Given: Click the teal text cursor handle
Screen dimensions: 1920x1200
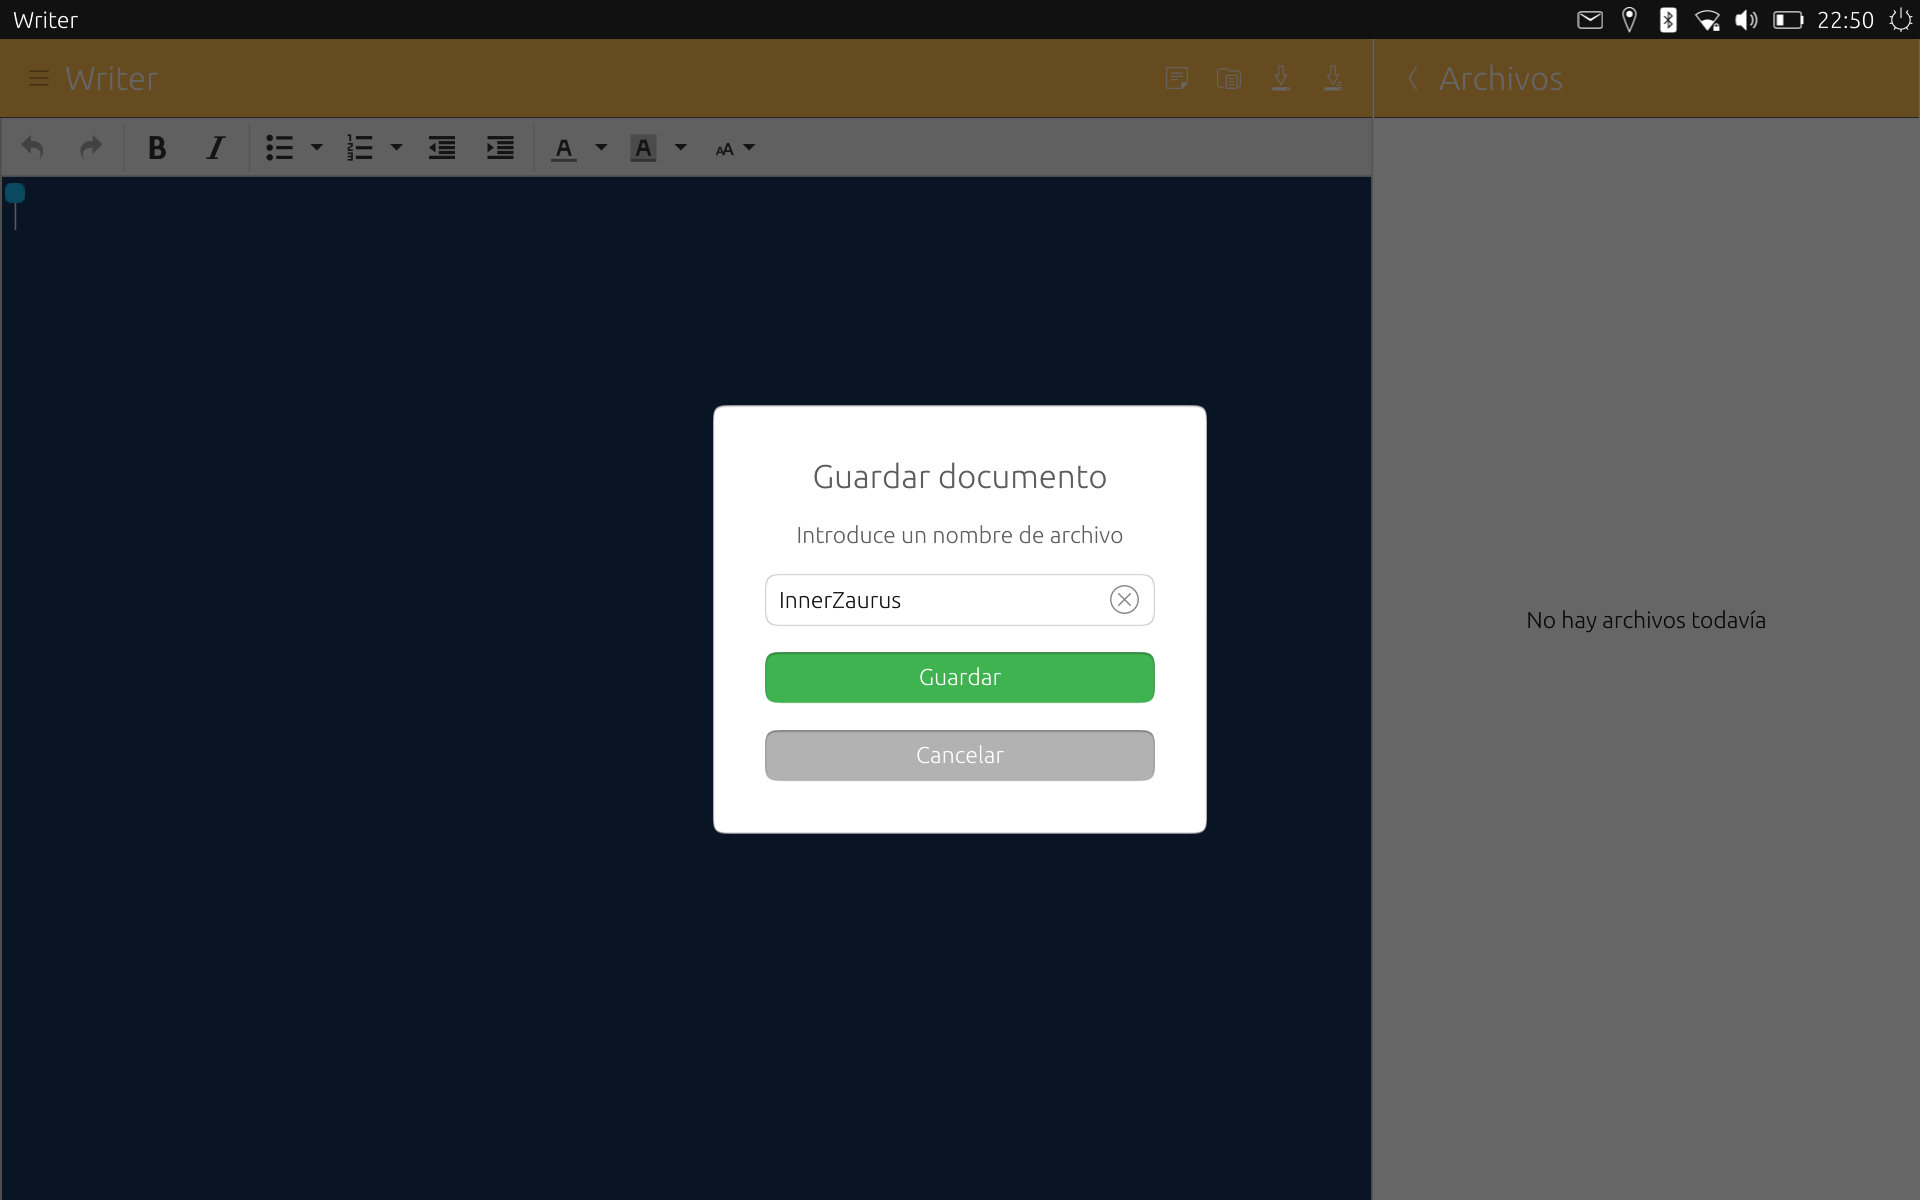Looking at the screenshot, I should 15,193.
